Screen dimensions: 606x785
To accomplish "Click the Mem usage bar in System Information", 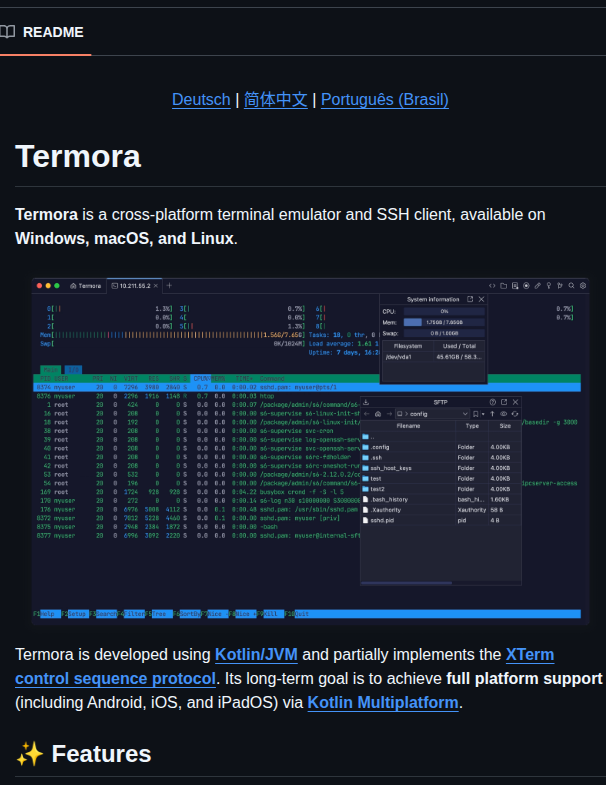I will click(x=444, y=322).
